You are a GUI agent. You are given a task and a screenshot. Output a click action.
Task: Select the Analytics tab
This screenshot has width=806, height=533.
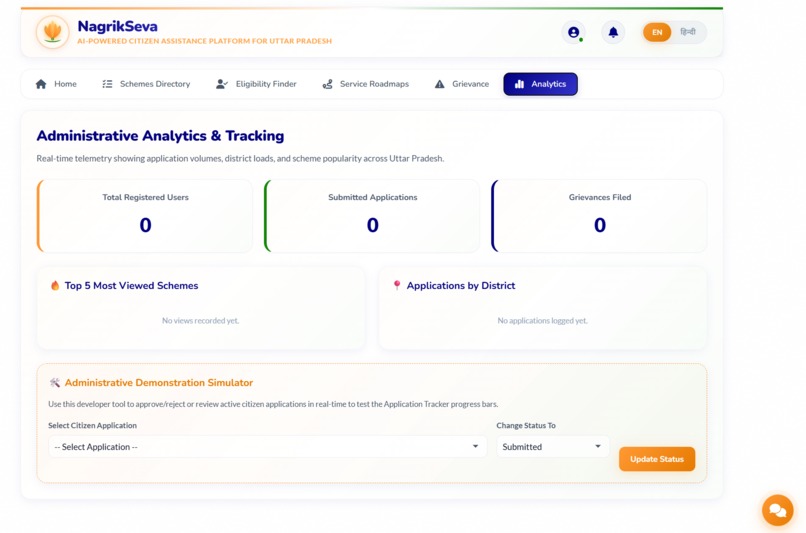(540, 84)
